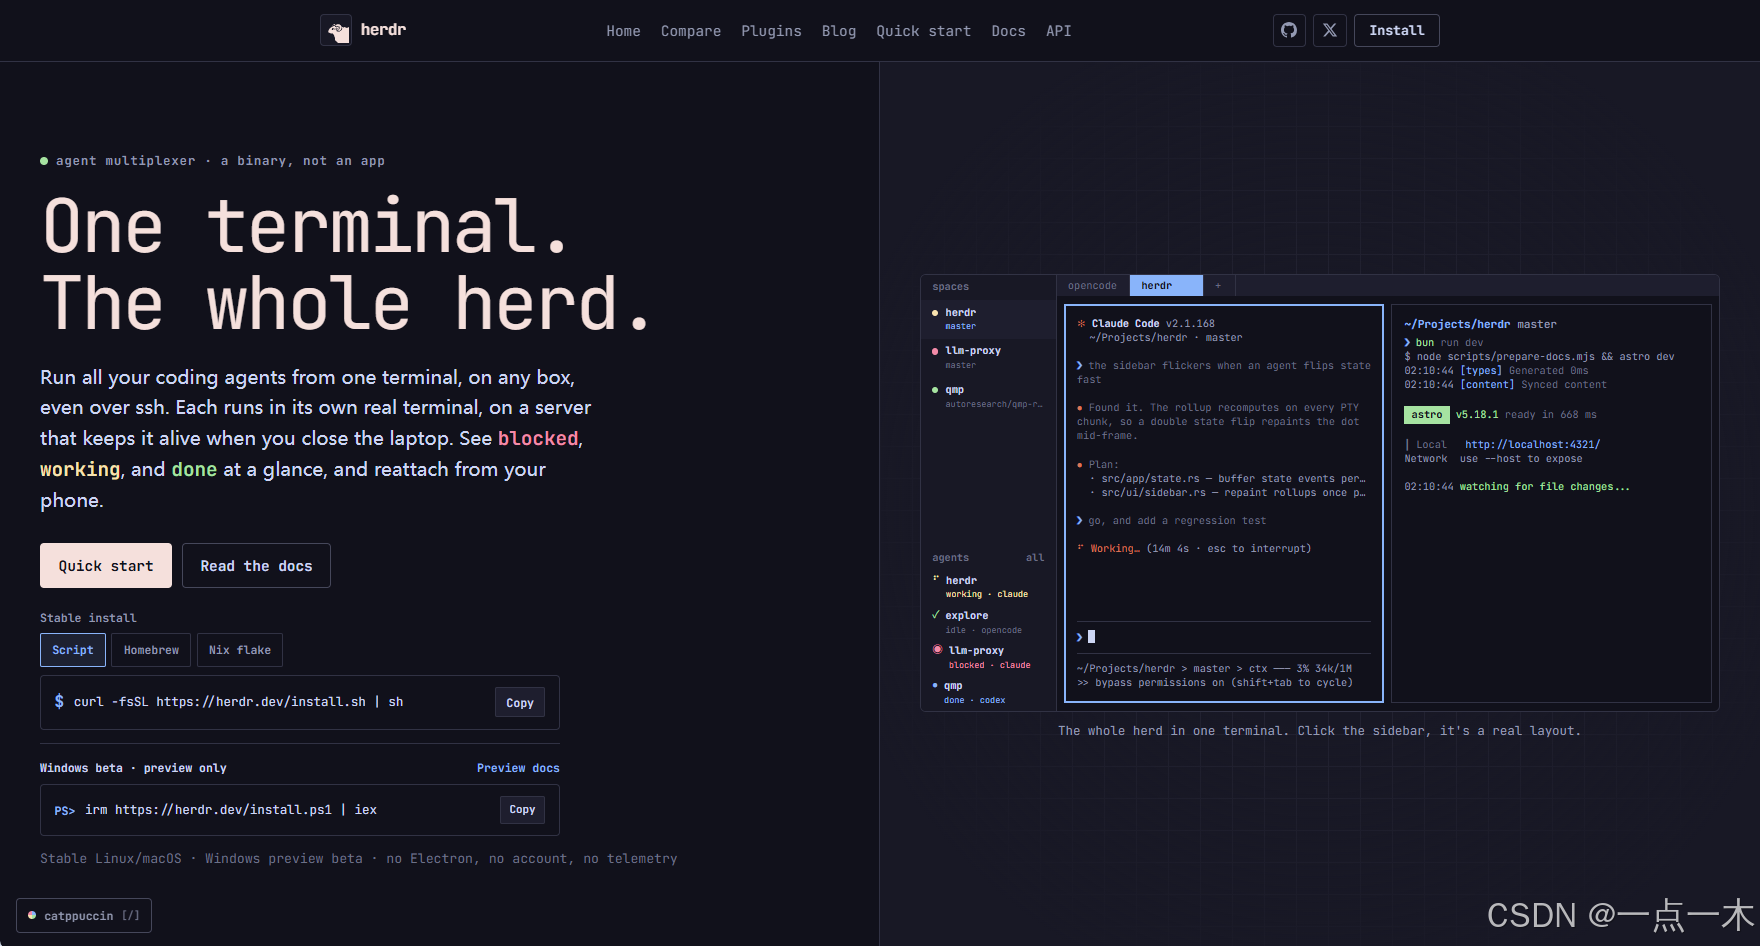Image resolution: width=1760 pixels, height=946 pixels.
Task: Click 'watching for file changes...' text
Action: coord(1544,487)
